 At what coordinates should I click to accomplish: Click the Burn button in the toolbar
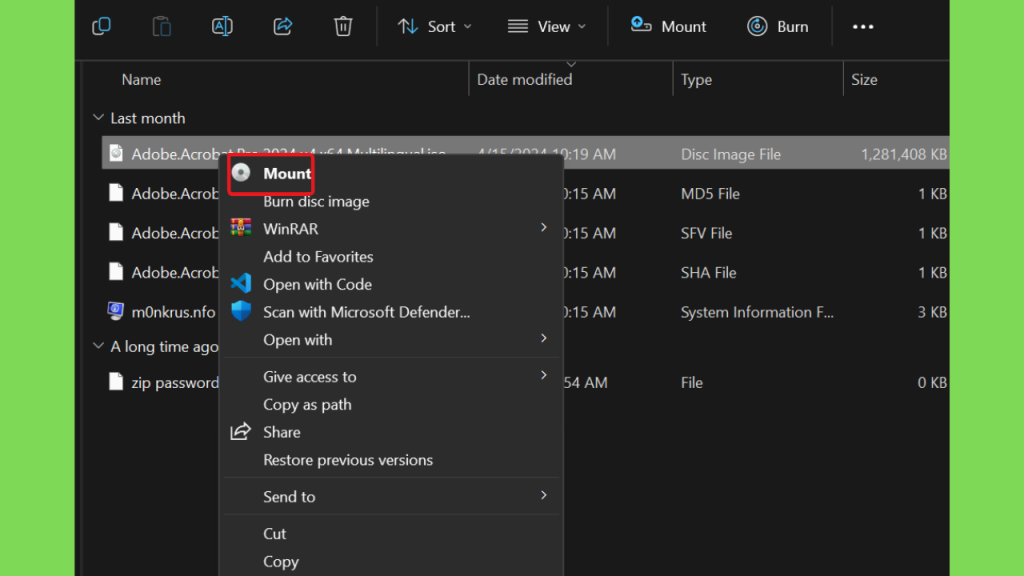point(778,27)
